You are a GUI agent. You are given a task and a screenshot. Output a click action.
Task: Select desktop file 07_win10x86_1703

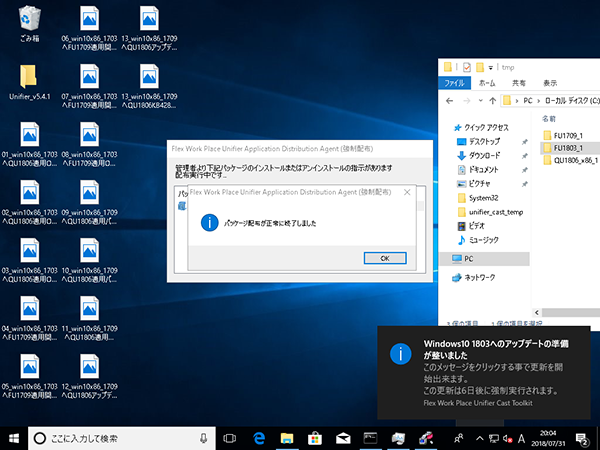pyautogui.click(x=89, y=86)
